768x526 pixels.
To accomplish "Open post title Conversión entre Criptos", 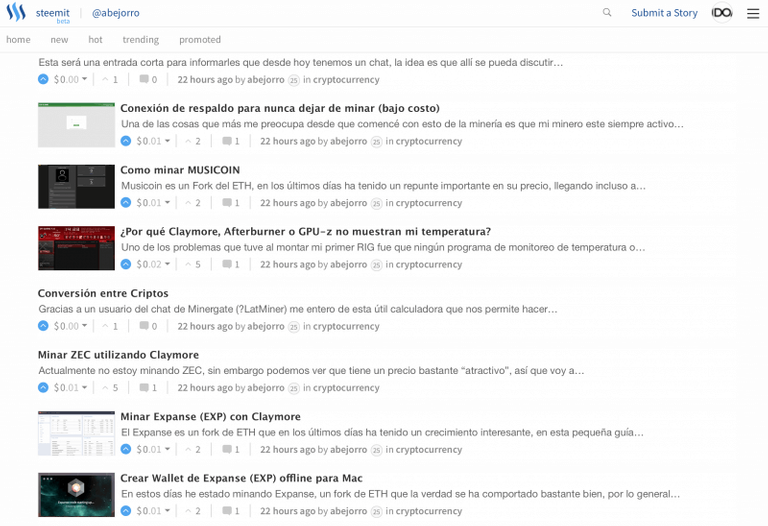I will pyautogui.click(x=103, y=293).
